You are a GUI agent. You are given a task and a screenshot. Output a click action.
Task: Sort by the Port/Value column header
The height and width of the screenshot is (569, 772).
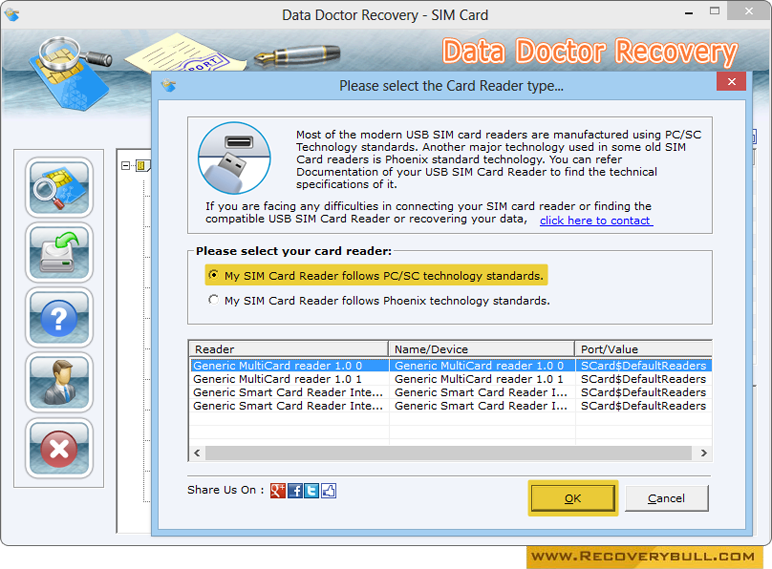pyautogui.click(x=643, y=349)
